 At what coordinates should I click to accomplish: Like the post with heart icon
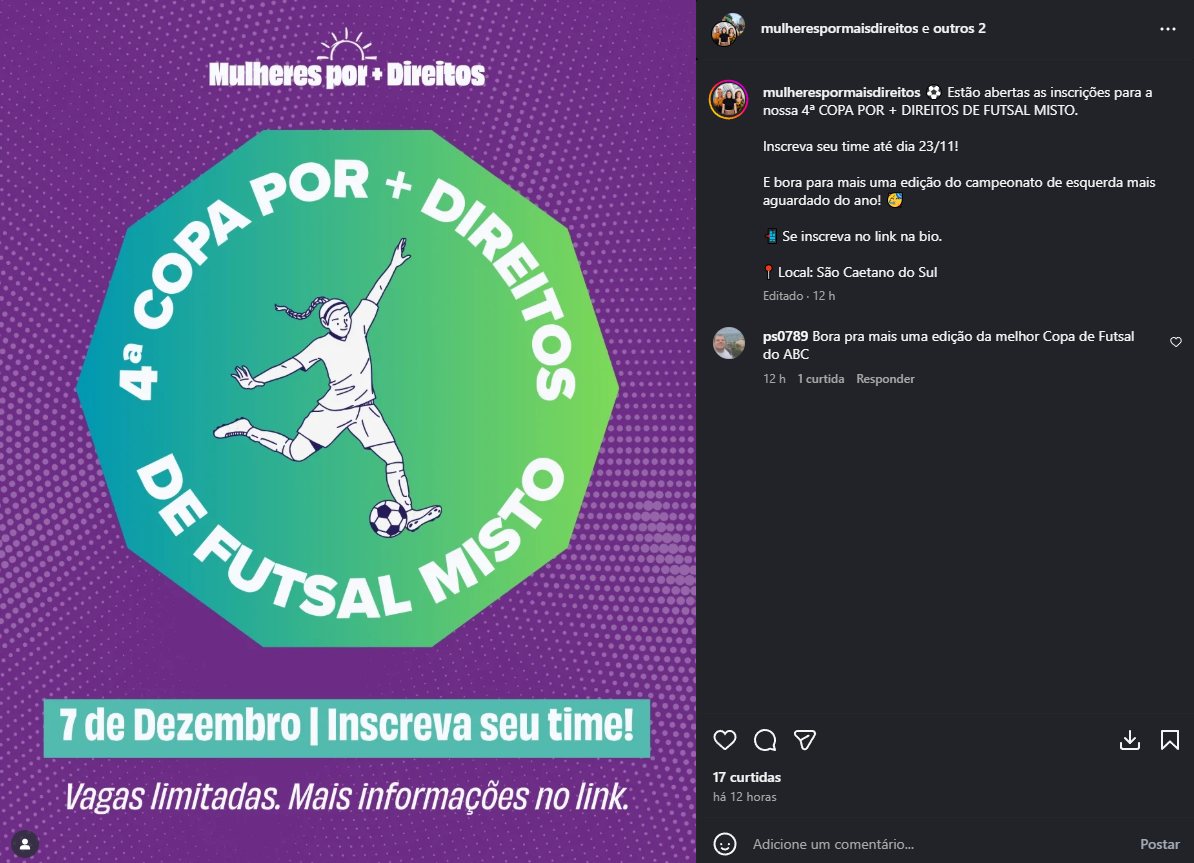(x=725, y=740)
